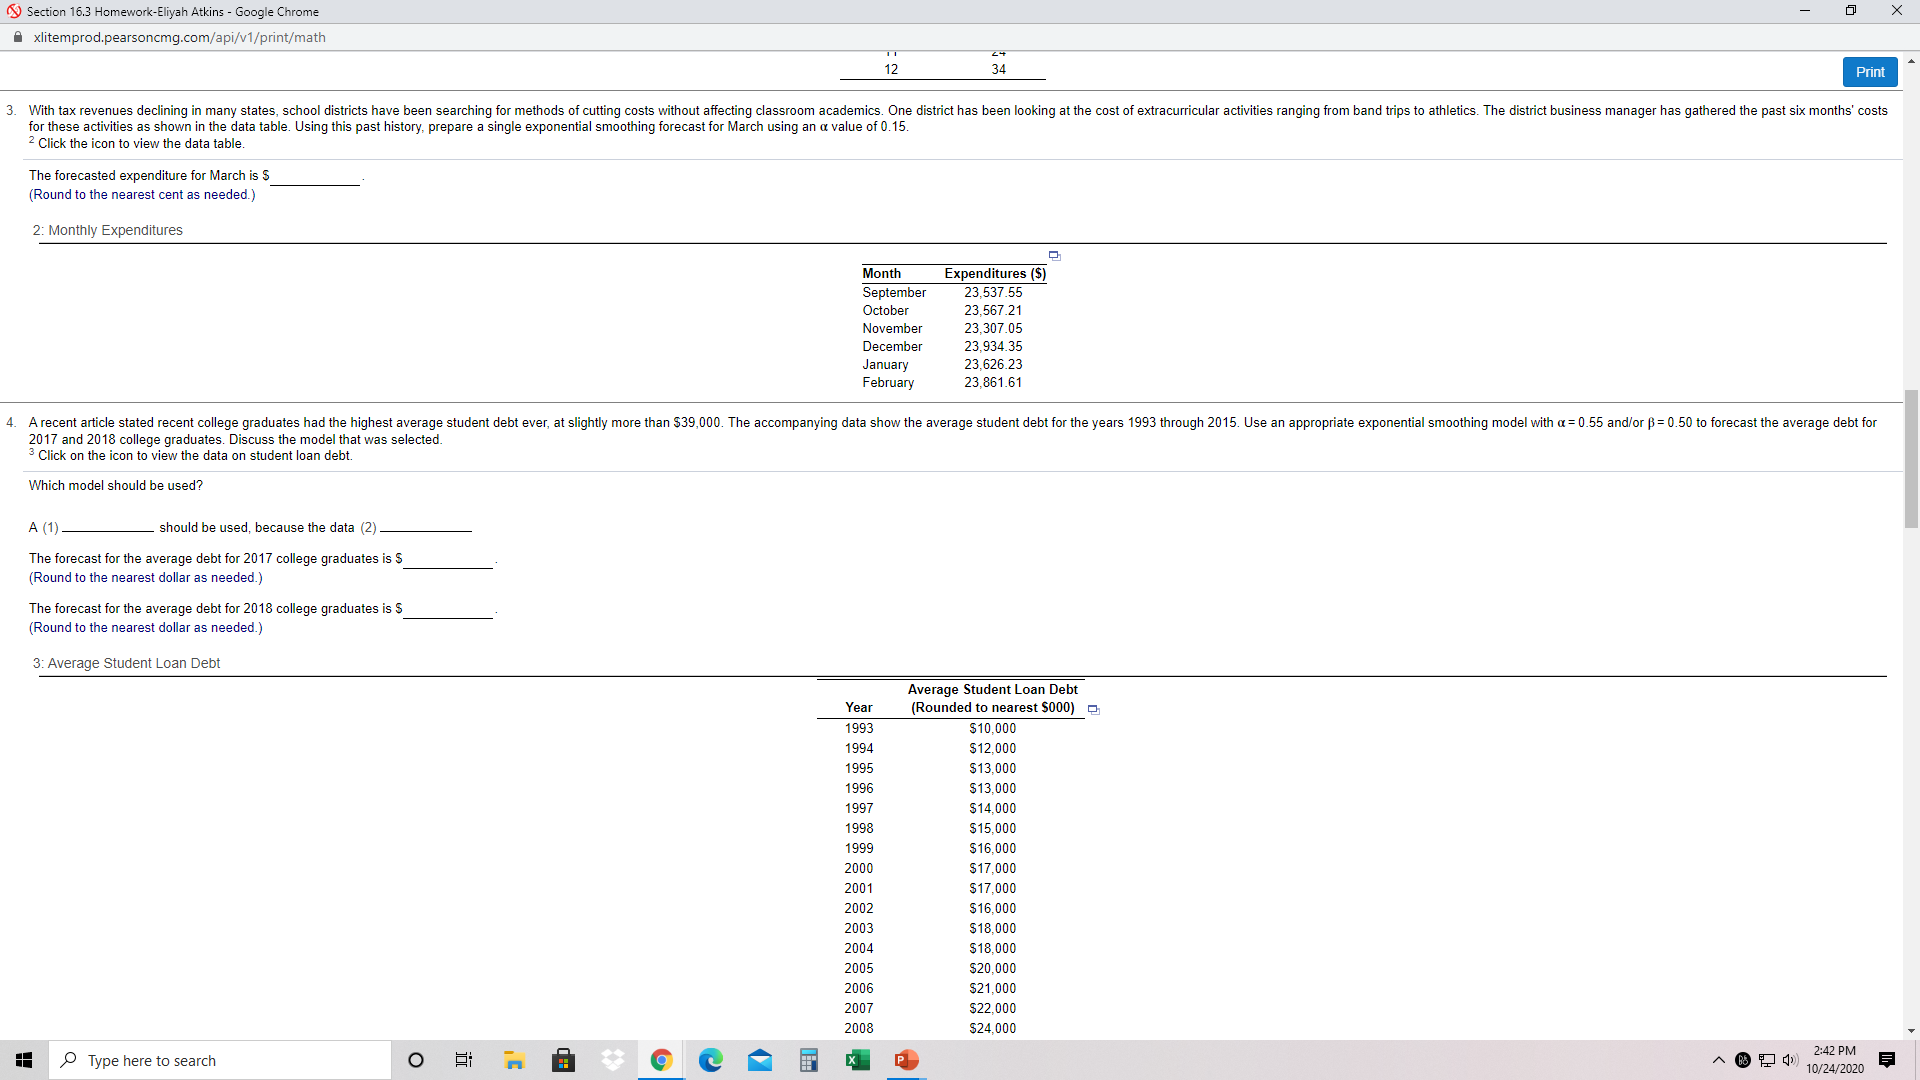Click the pop-out icon beside the Student Loan Debt table
The height and width of the screenshot is (1080, 1920).
point(1093,709)
